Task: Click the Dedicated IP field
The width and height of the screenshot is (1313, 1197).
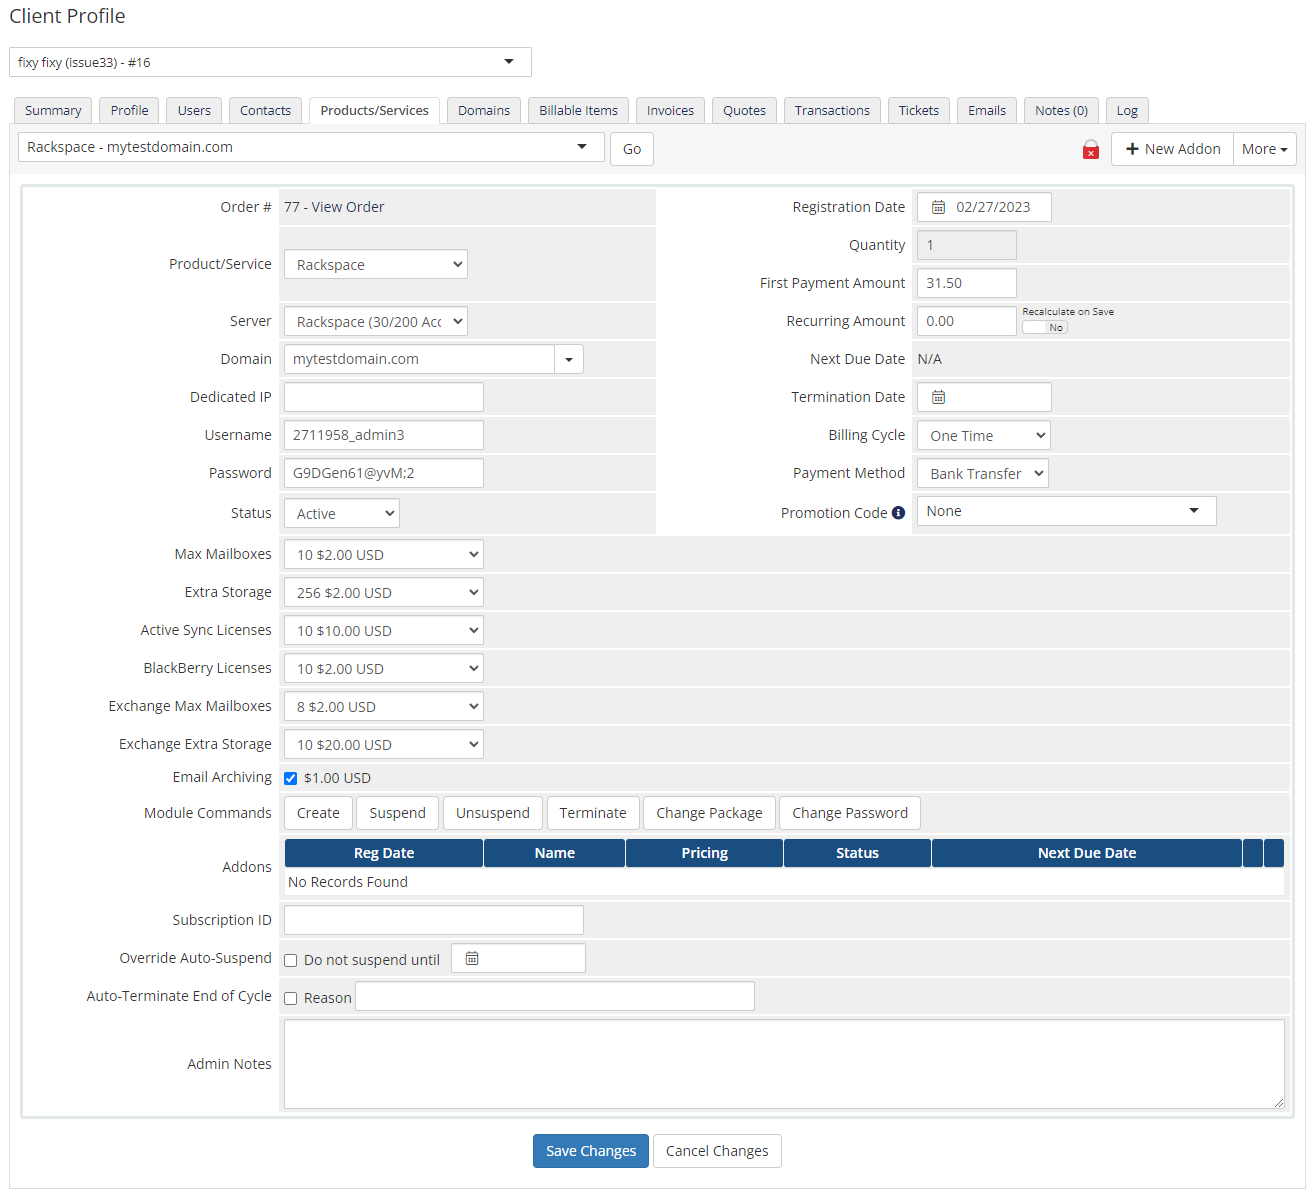Action: tap(384, 397)
